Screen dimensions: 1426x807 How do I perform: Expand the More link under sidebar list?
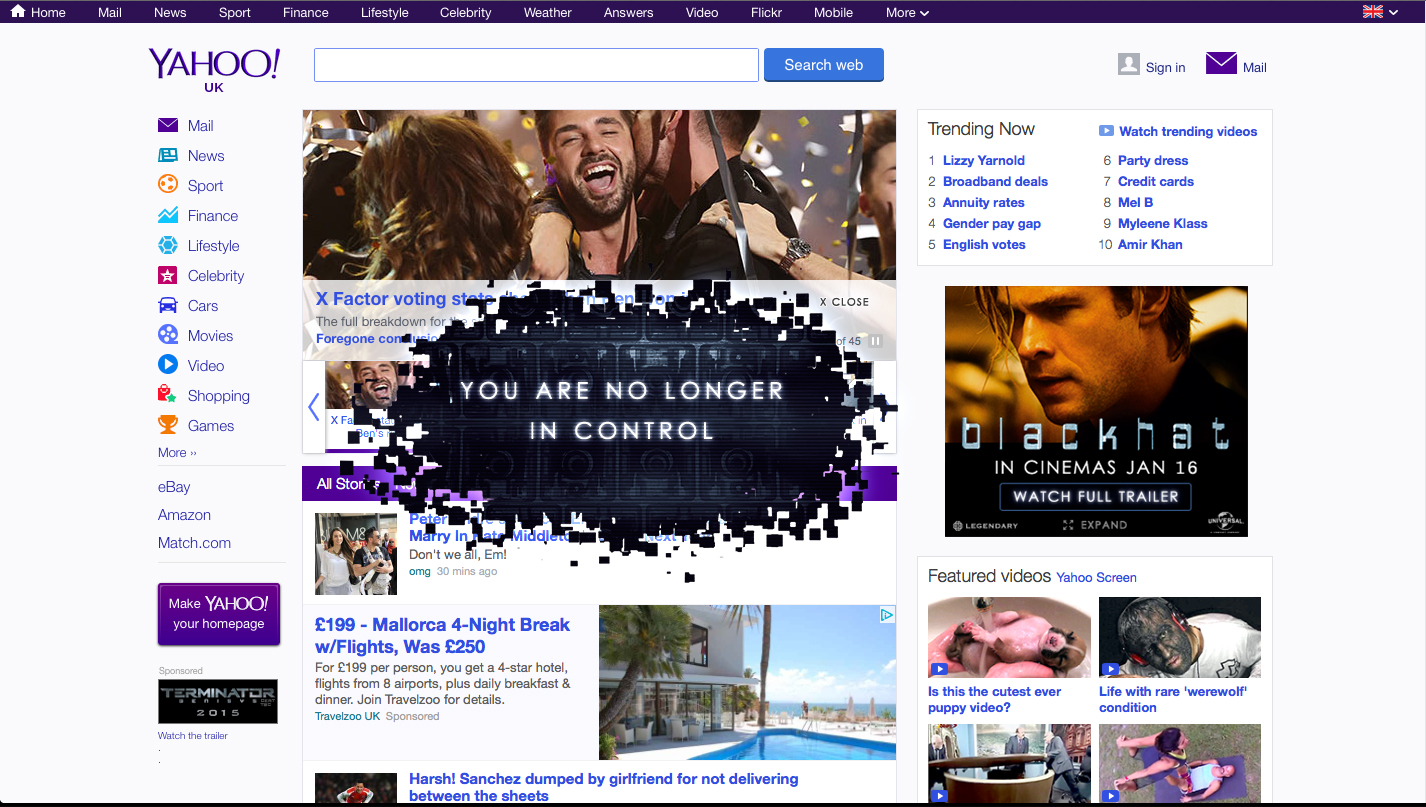pos(177,453)
